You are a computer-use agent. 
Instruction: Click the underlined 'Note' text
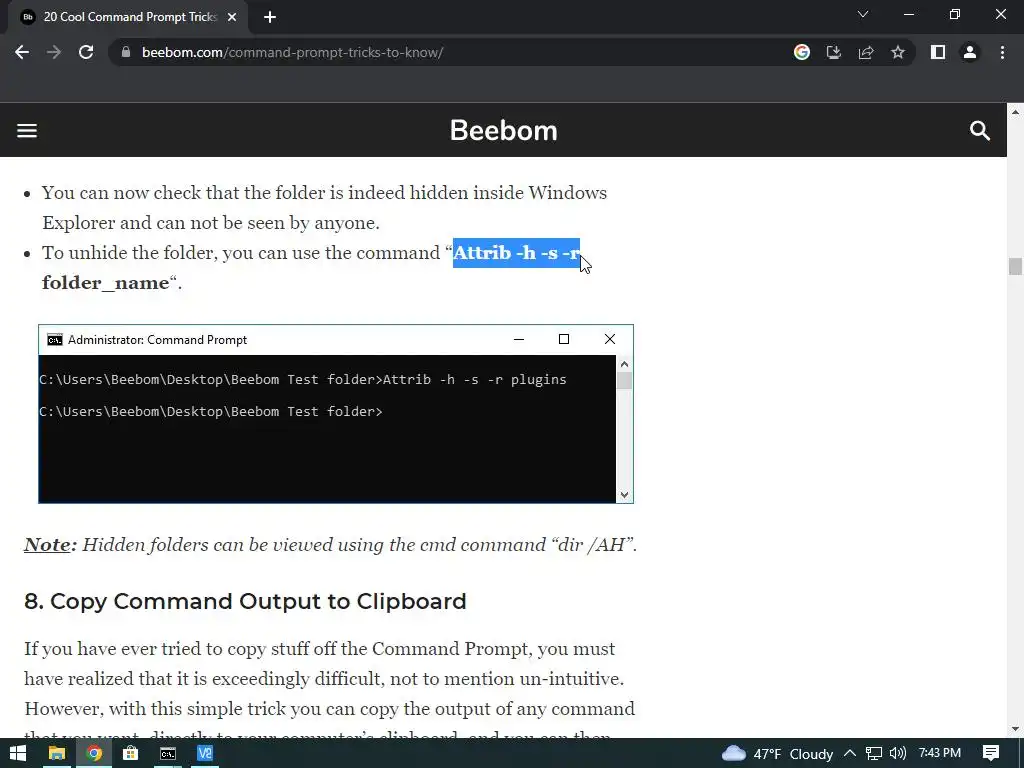[x=48, y=544]
